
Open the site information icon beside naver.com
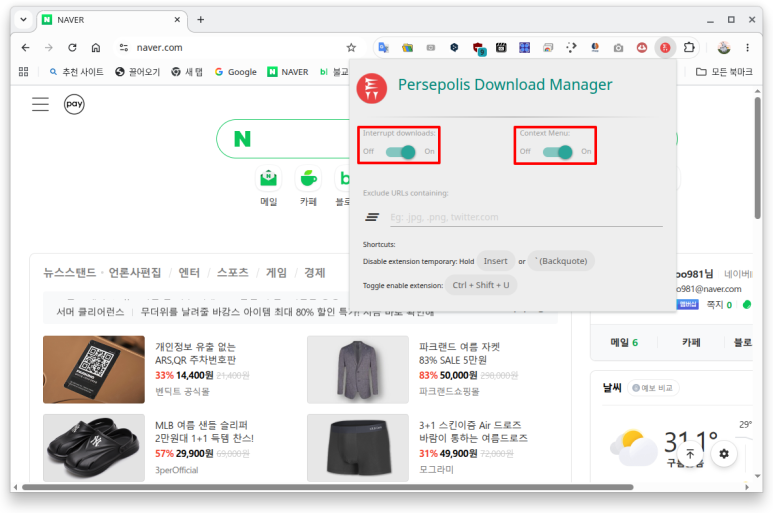pos(124,48)
